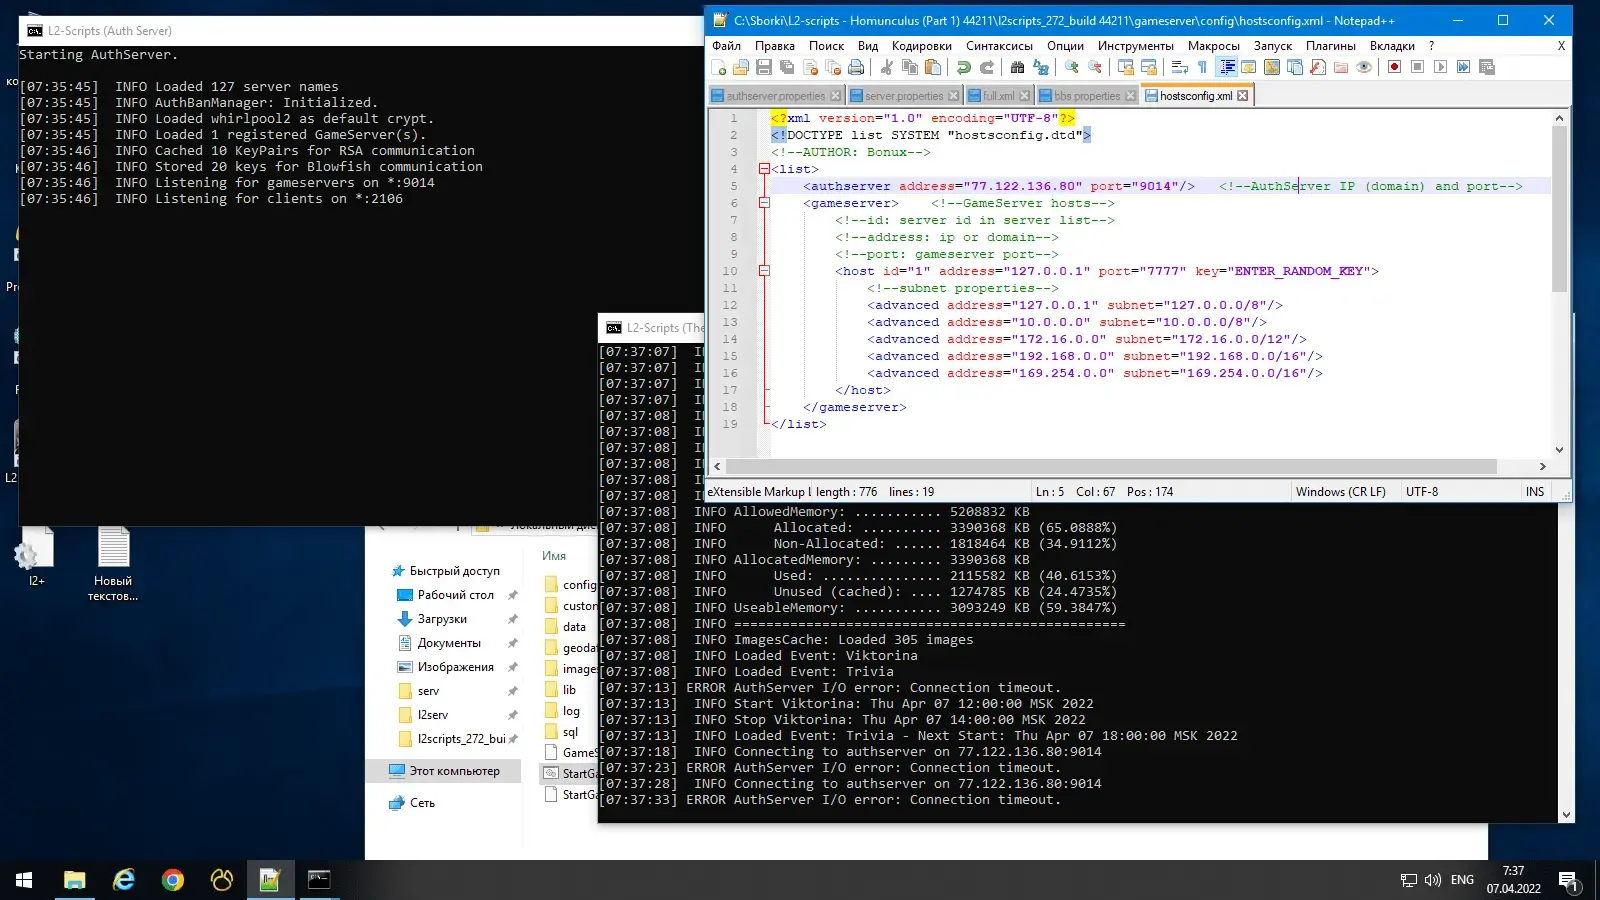Viewport: 1600px width, 900px height.
Task: Toggle show all characters pilcrow icon
Action: coord(1202,67)
